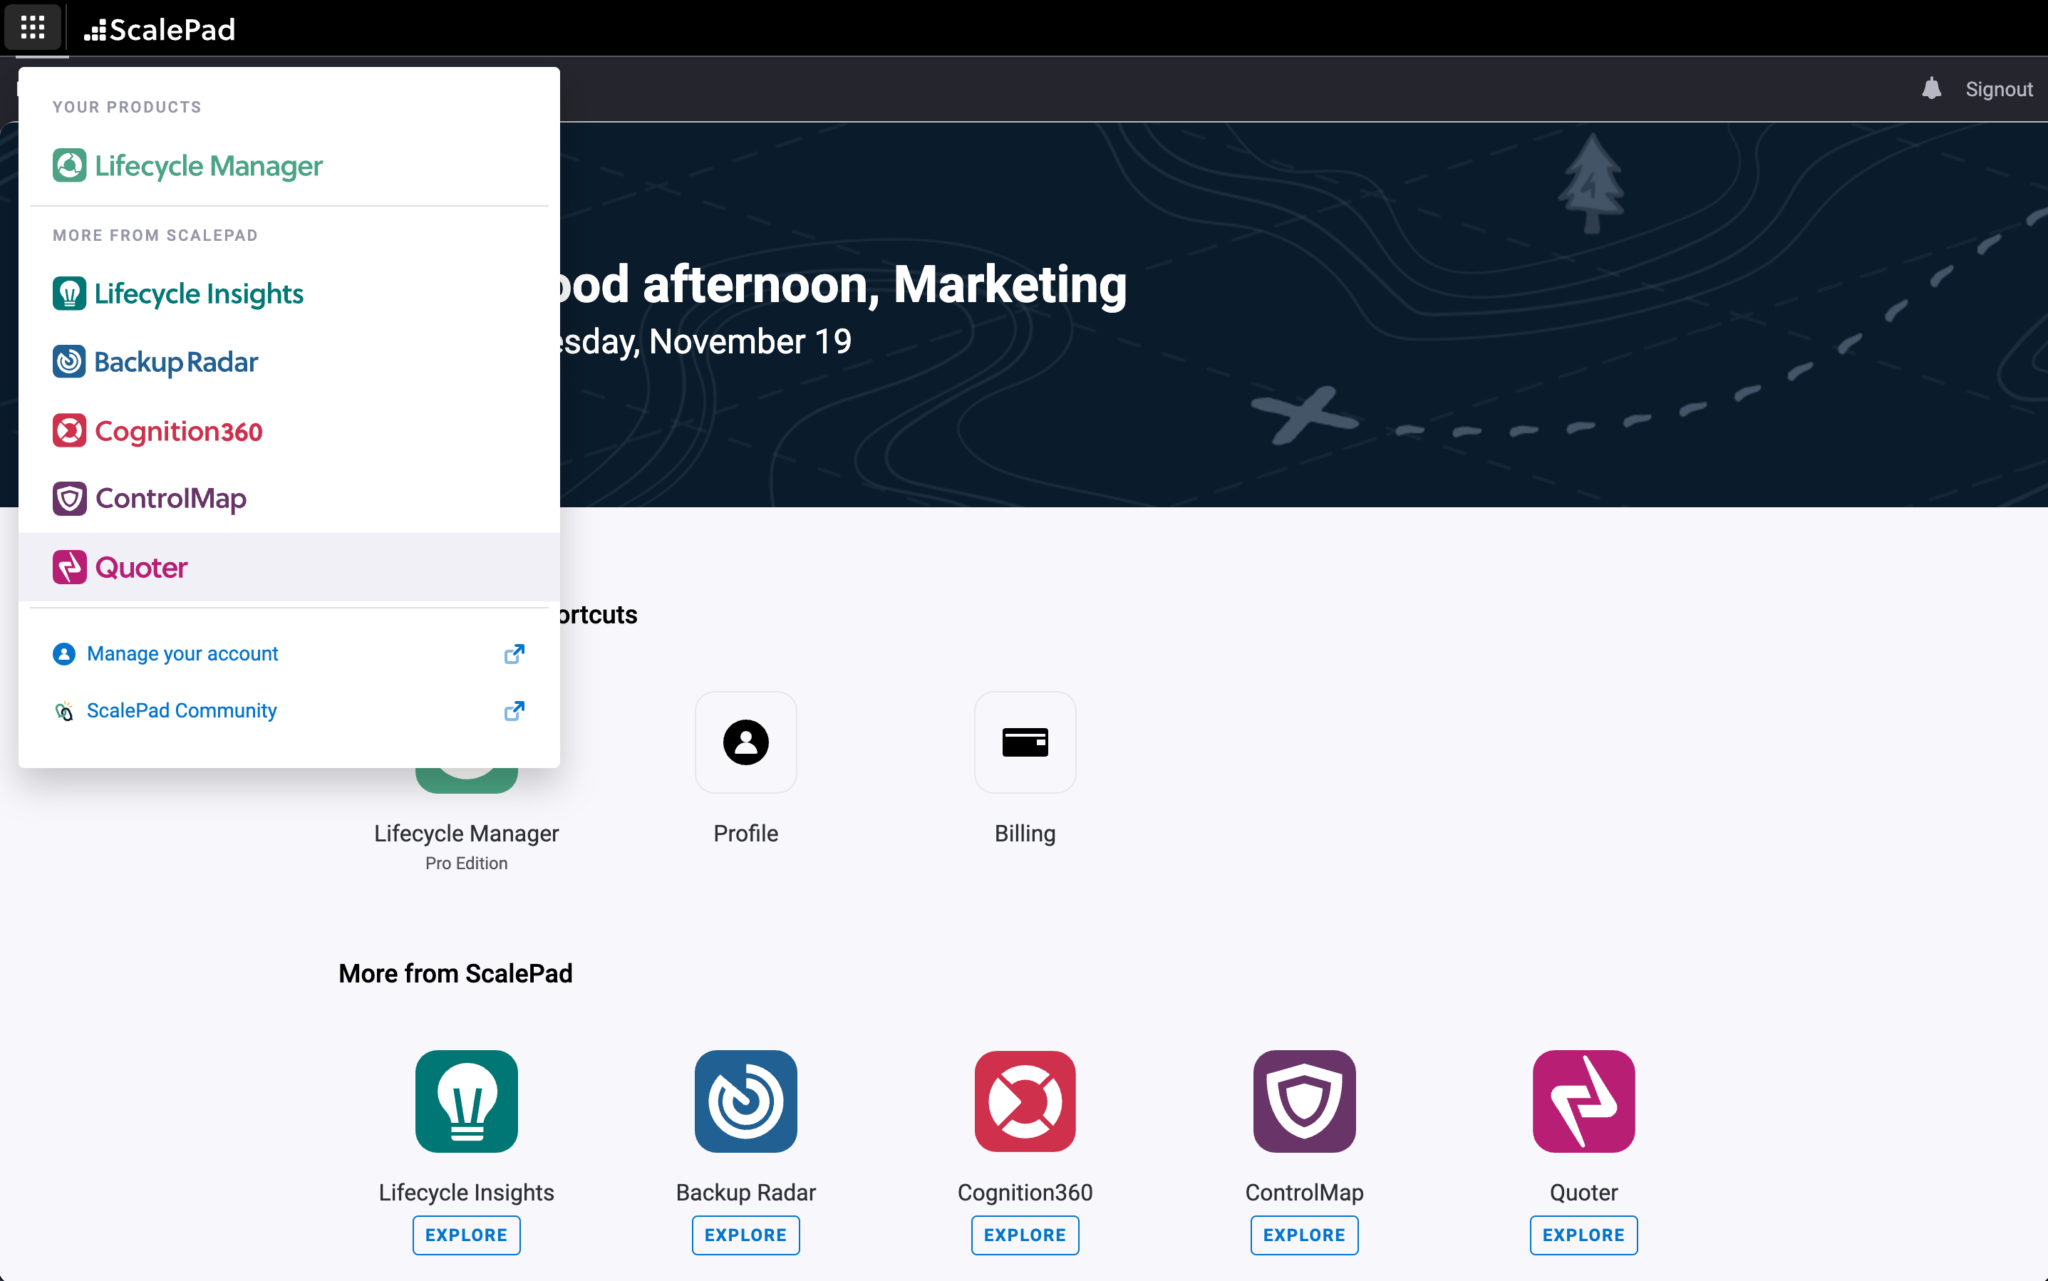Viewport: 2048px width, 1281px height.
Task: Select the ControlMap shield icon
Action: (69, 498)
